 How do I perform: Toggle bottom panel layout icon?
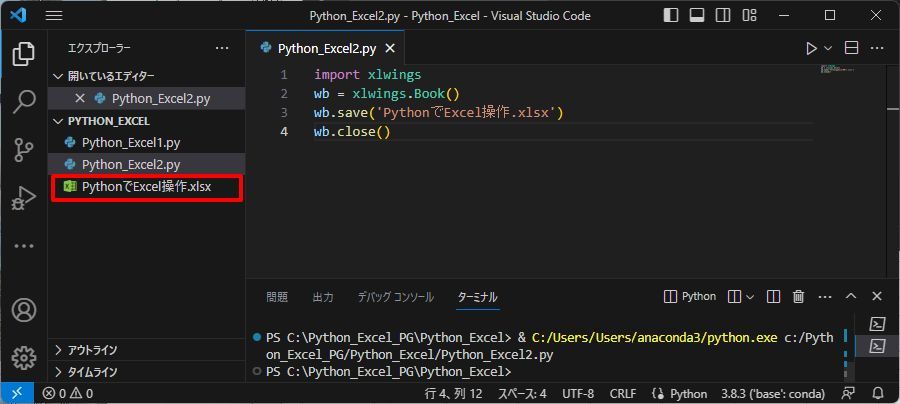697,15
